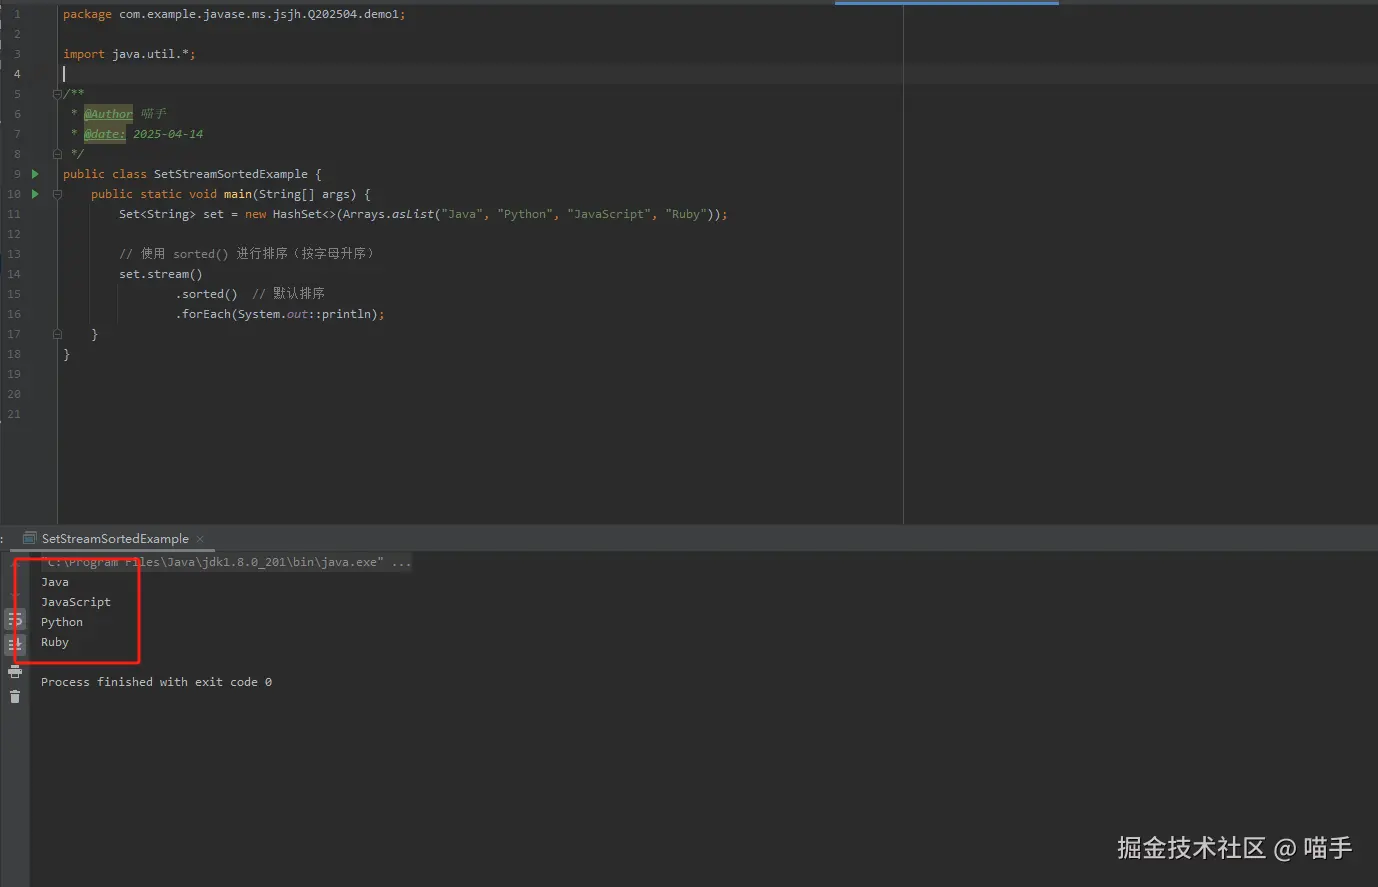Click the import java.util.* statement
Image resolution: width=1378 pixels, height=887 pixels.
tap(129, 54)
